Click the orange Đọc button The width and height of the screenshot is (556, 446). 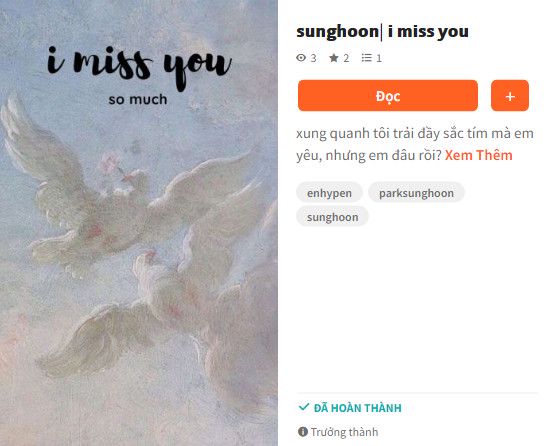point(388,96)
